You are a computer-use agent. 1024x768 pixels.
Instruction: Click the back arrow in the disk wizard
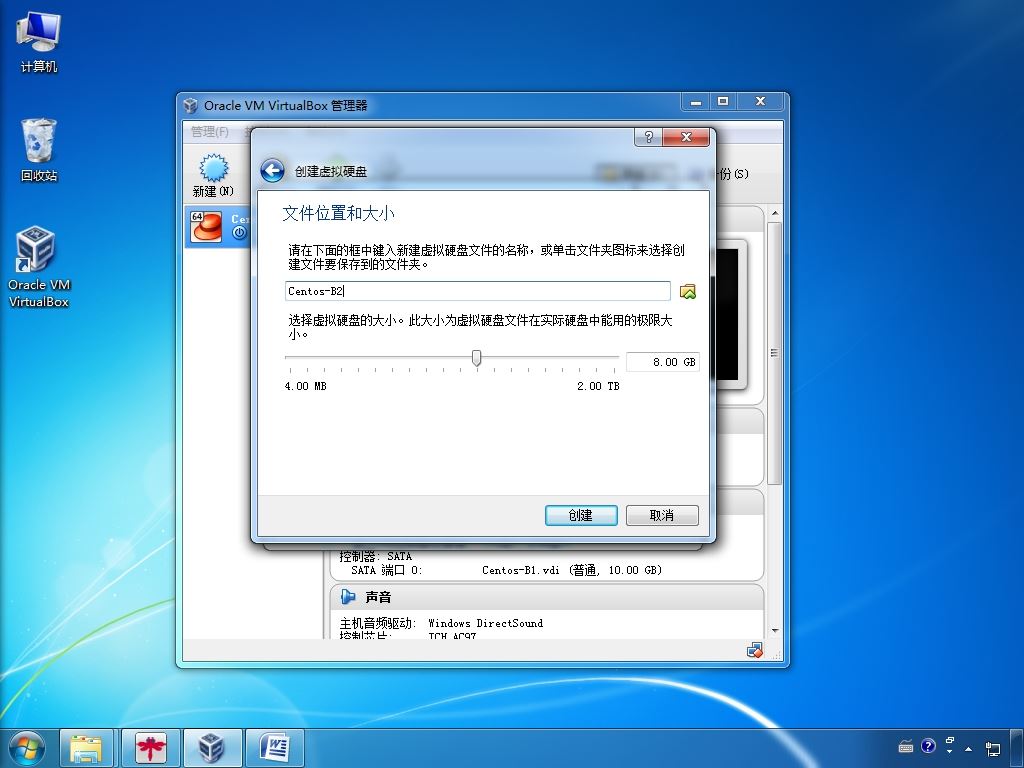[x=272, y=171]
